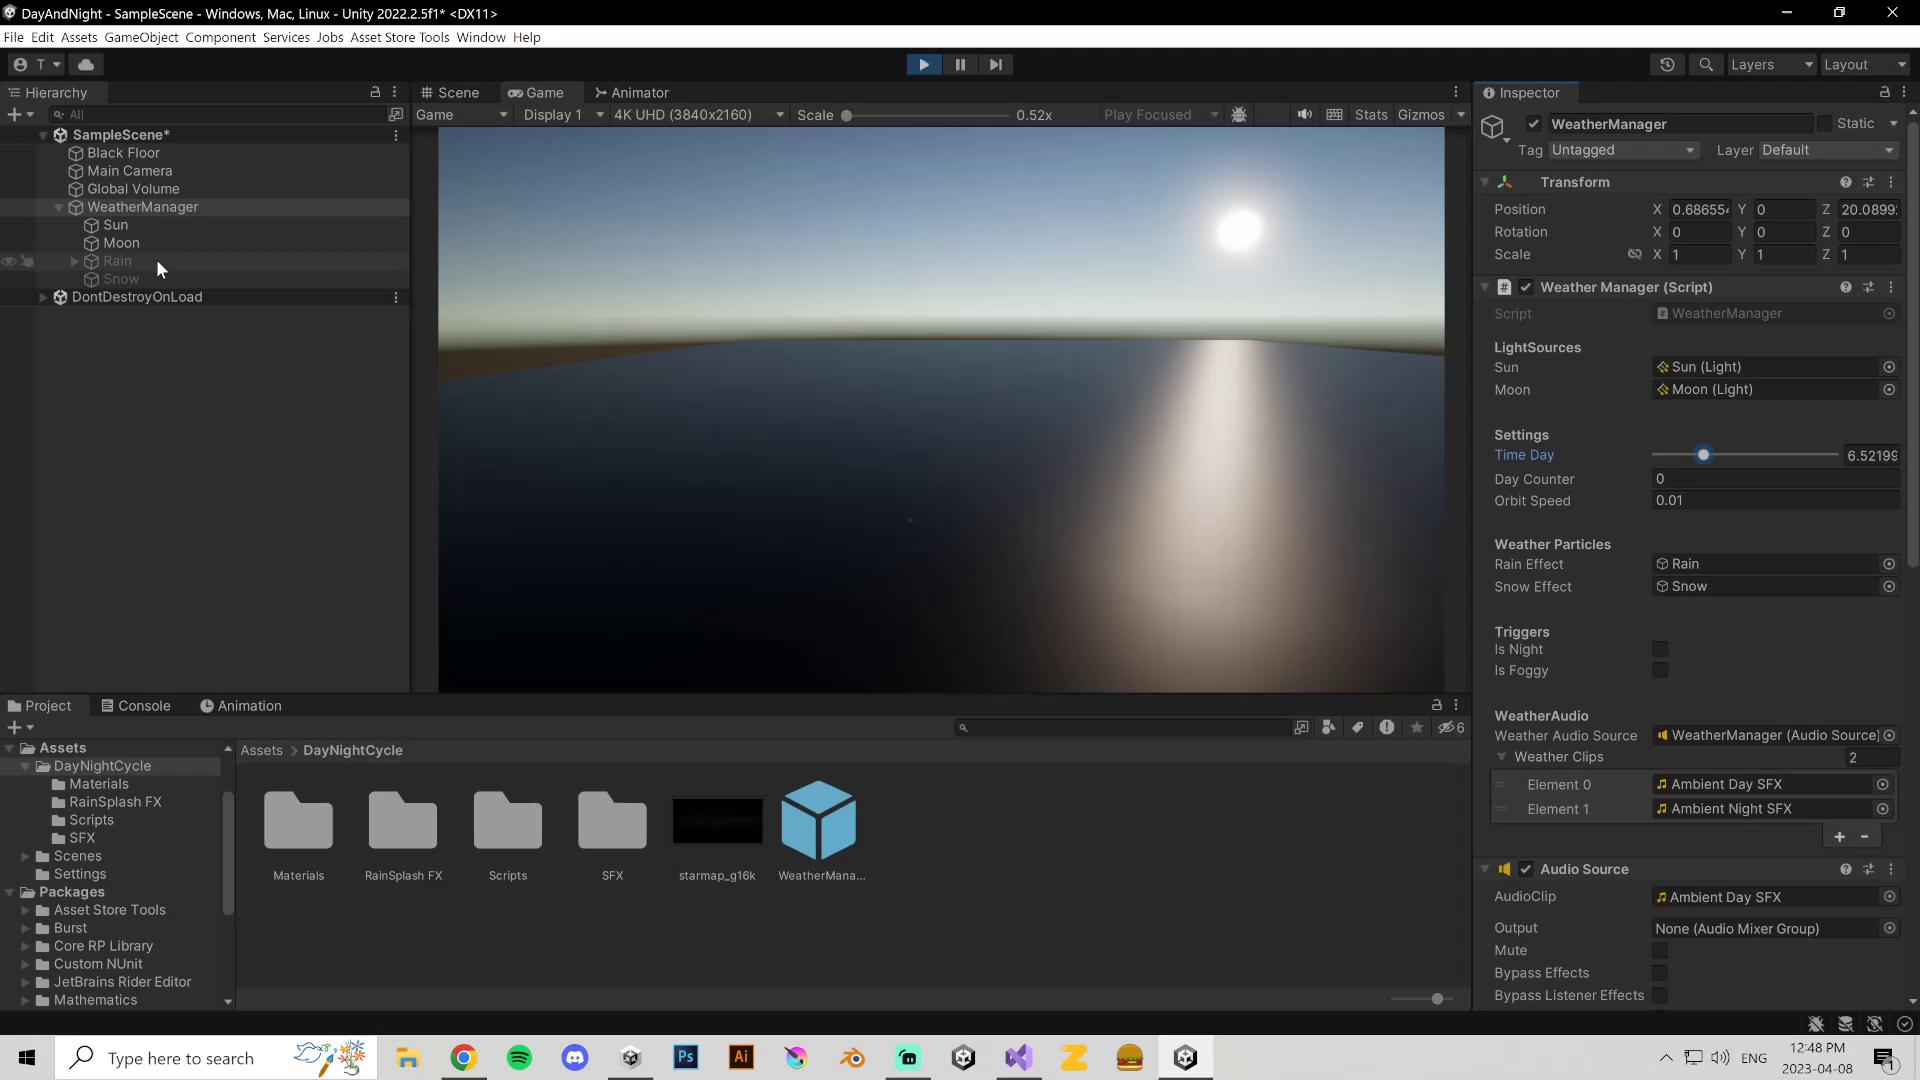Open the Window menu

[x=481, y=37]
